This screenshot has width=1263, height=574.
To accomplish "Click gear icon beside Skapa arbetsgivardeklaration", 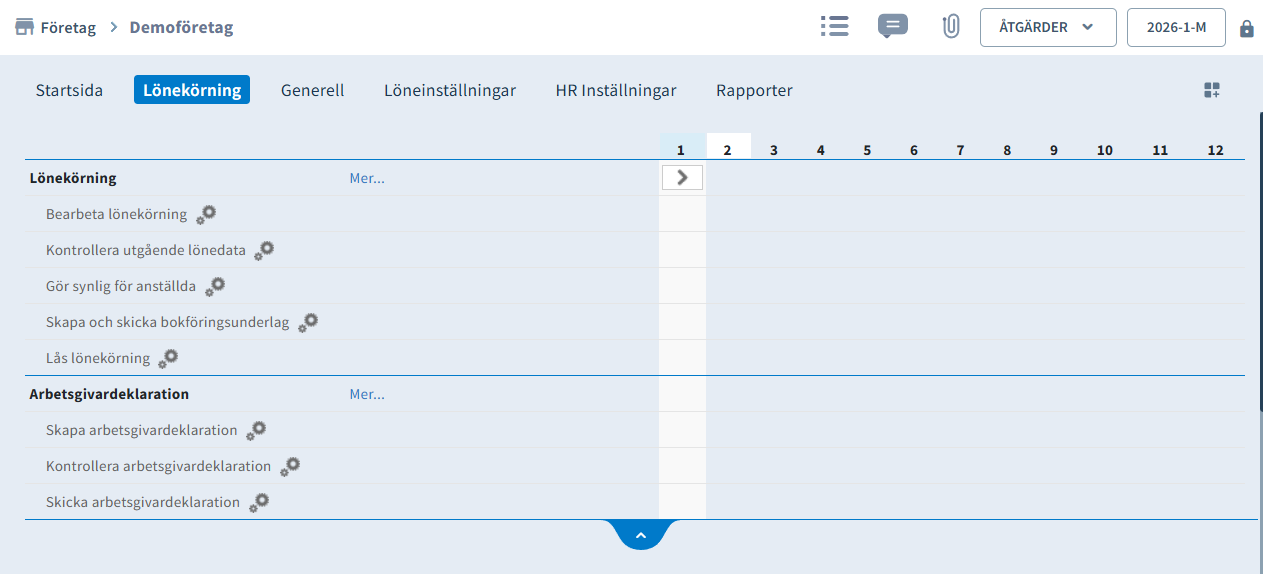I will tap(256, 430).
